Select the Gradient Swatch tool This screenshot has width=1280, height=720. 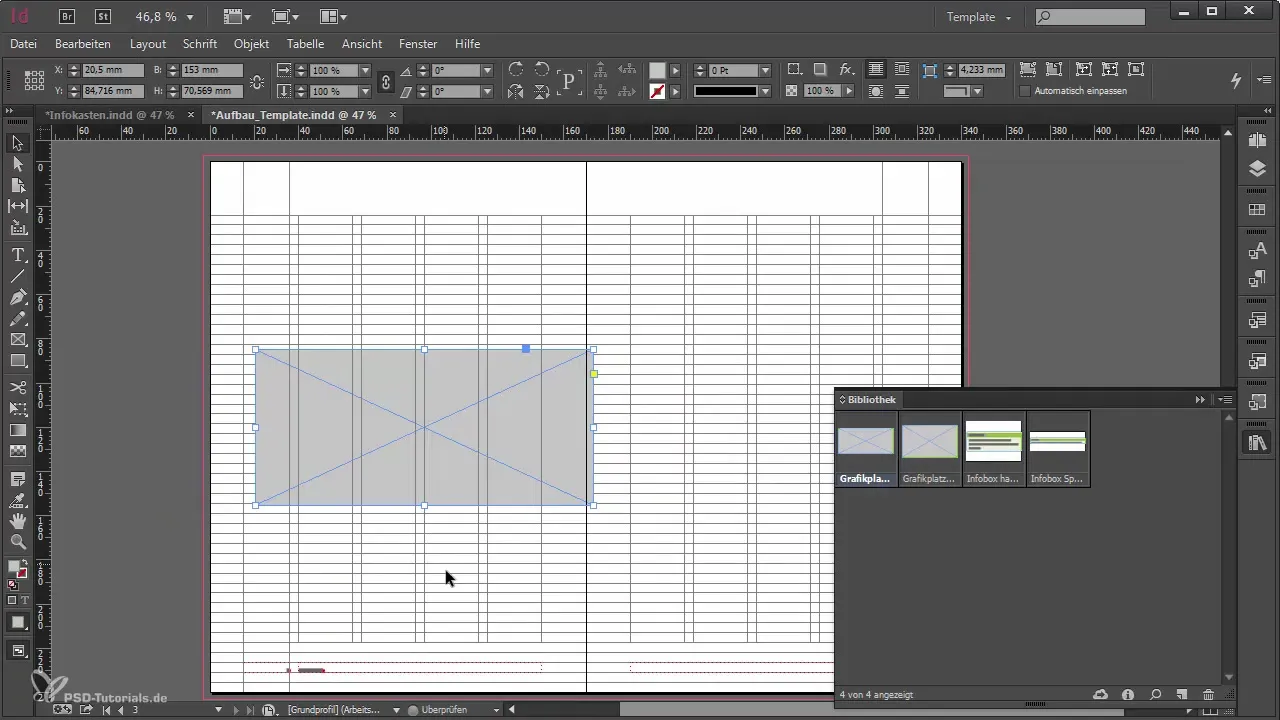17,430
